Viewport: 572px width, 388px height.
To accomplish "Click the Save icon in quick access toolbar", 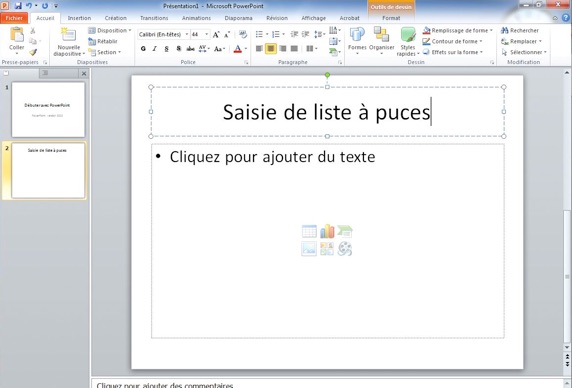I will (x=18, y=6).
